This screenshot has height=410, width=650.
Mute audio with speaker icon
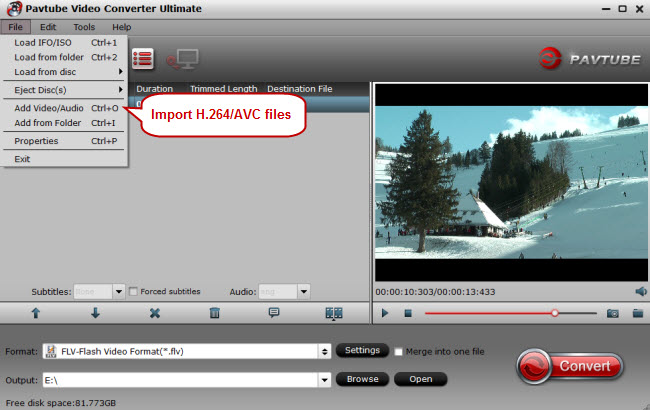pyautogui.click(x=641, y=291)
